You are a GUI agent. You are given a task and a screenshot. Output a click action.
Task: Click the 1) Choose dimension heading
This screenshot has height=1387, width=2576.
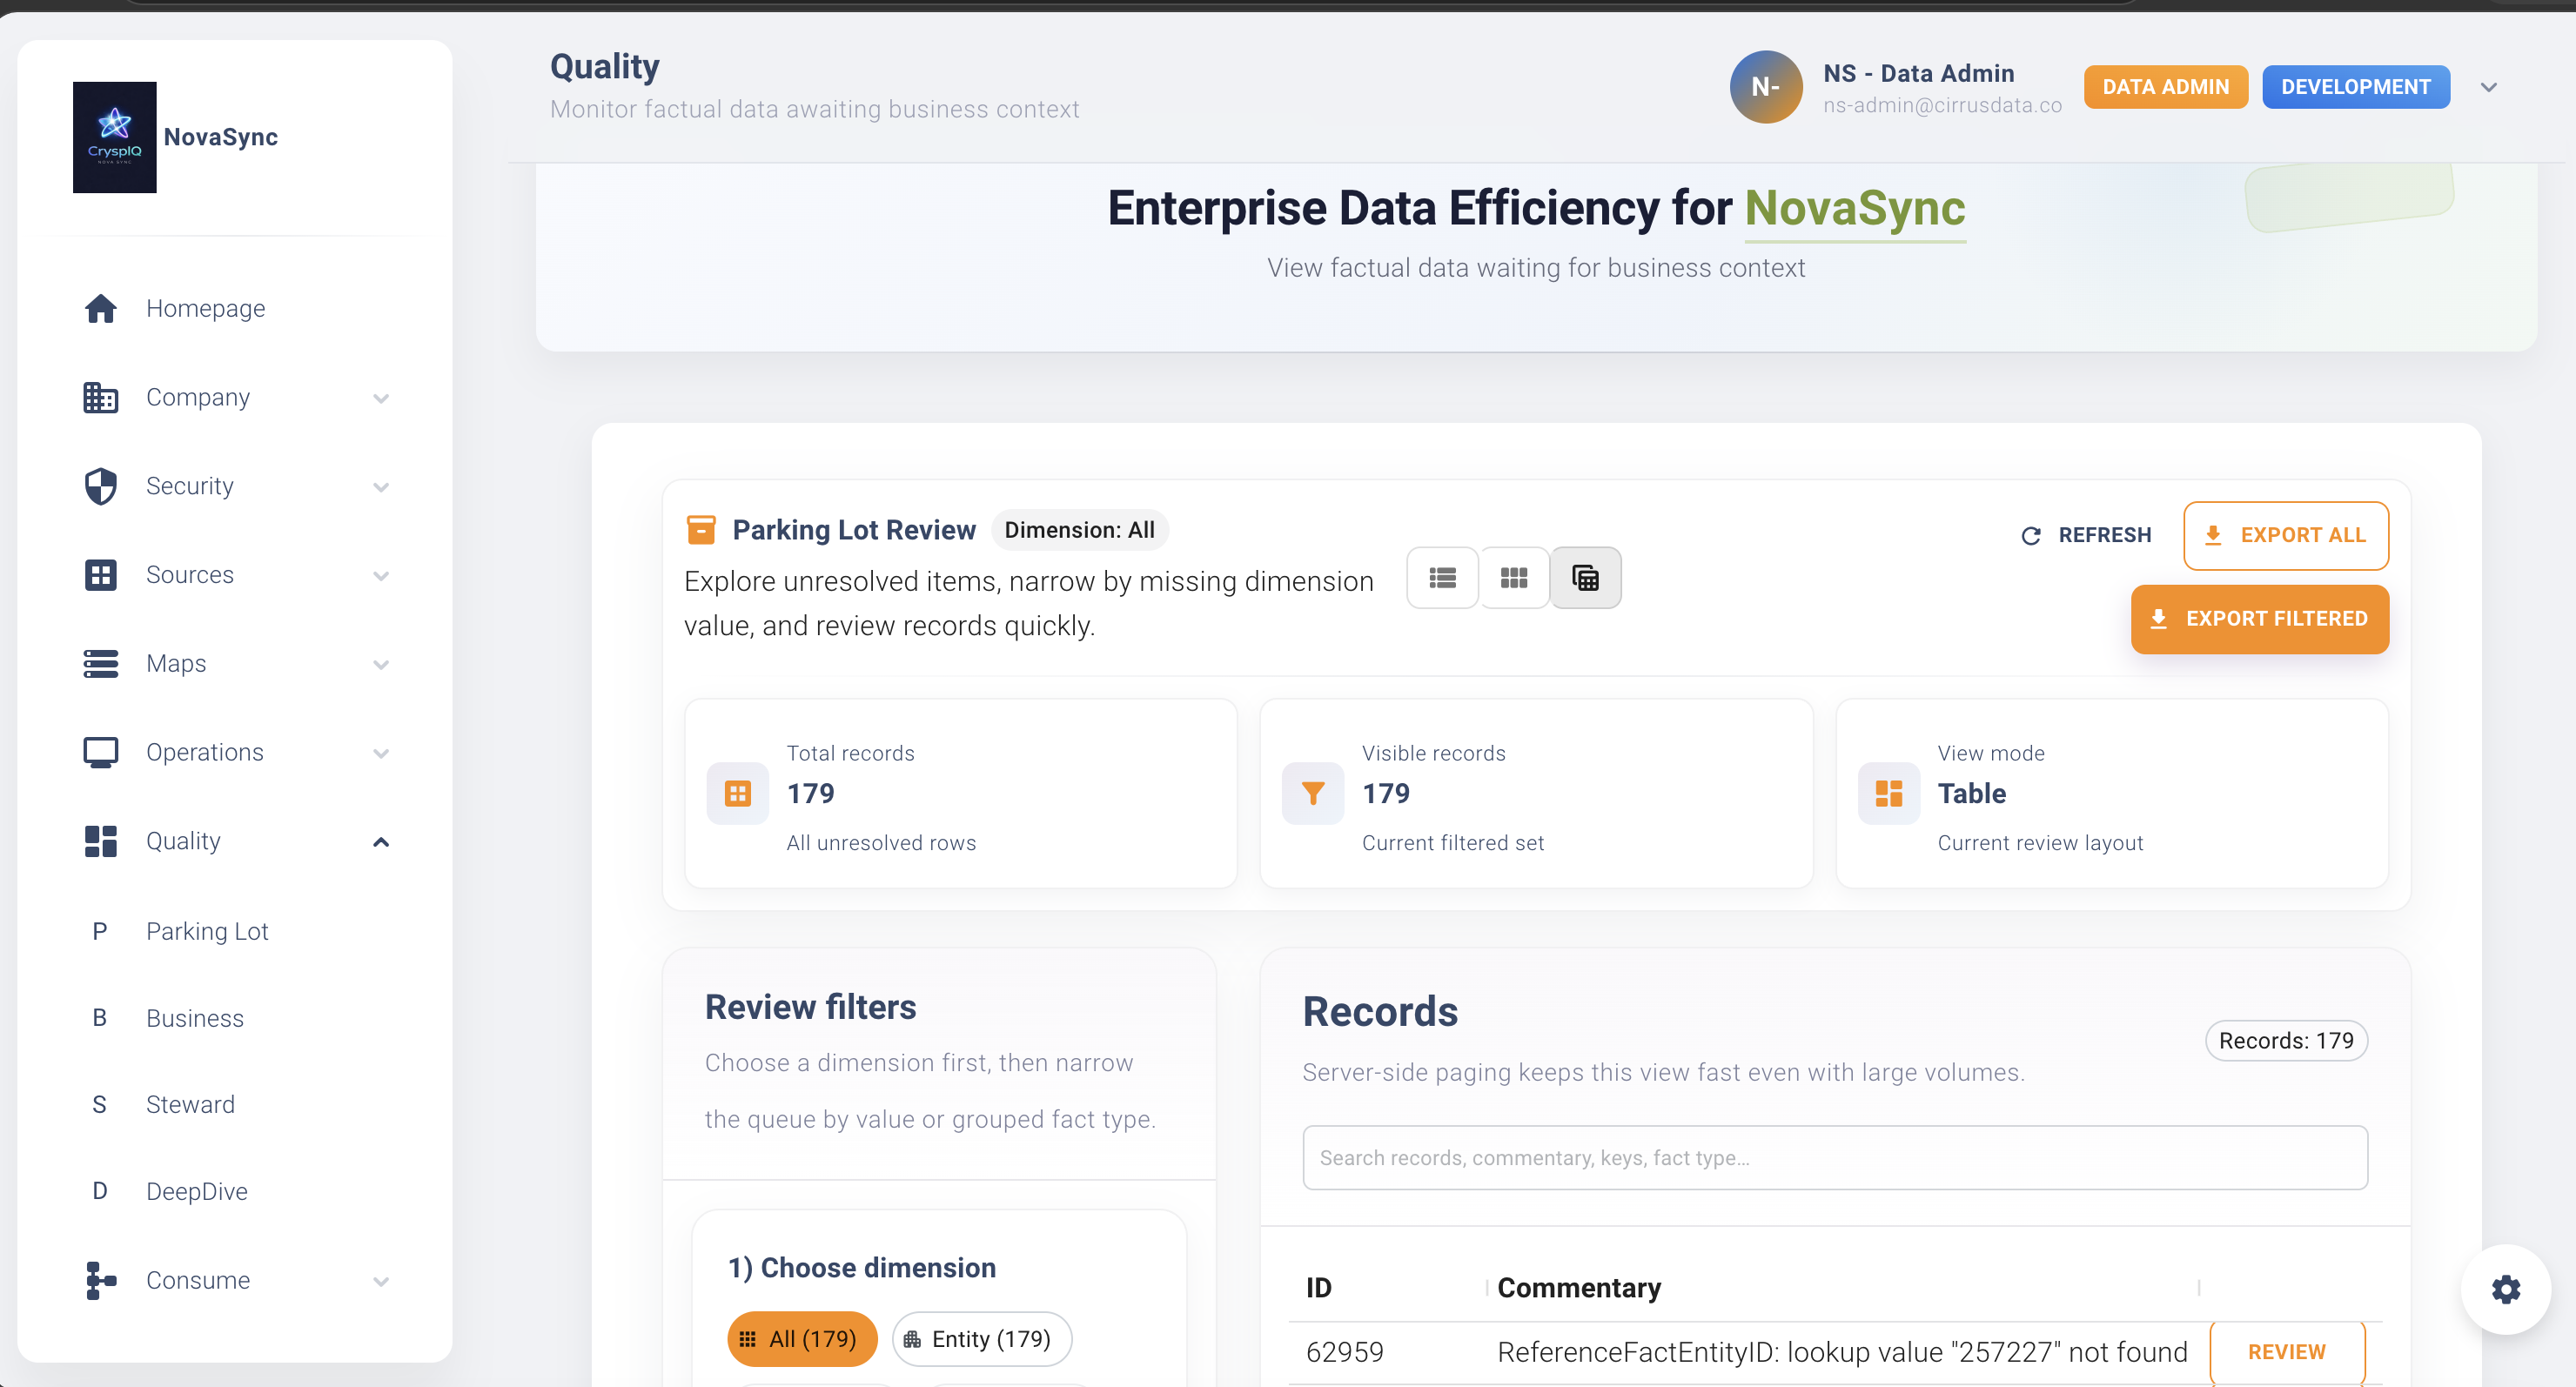point(862,1269)
